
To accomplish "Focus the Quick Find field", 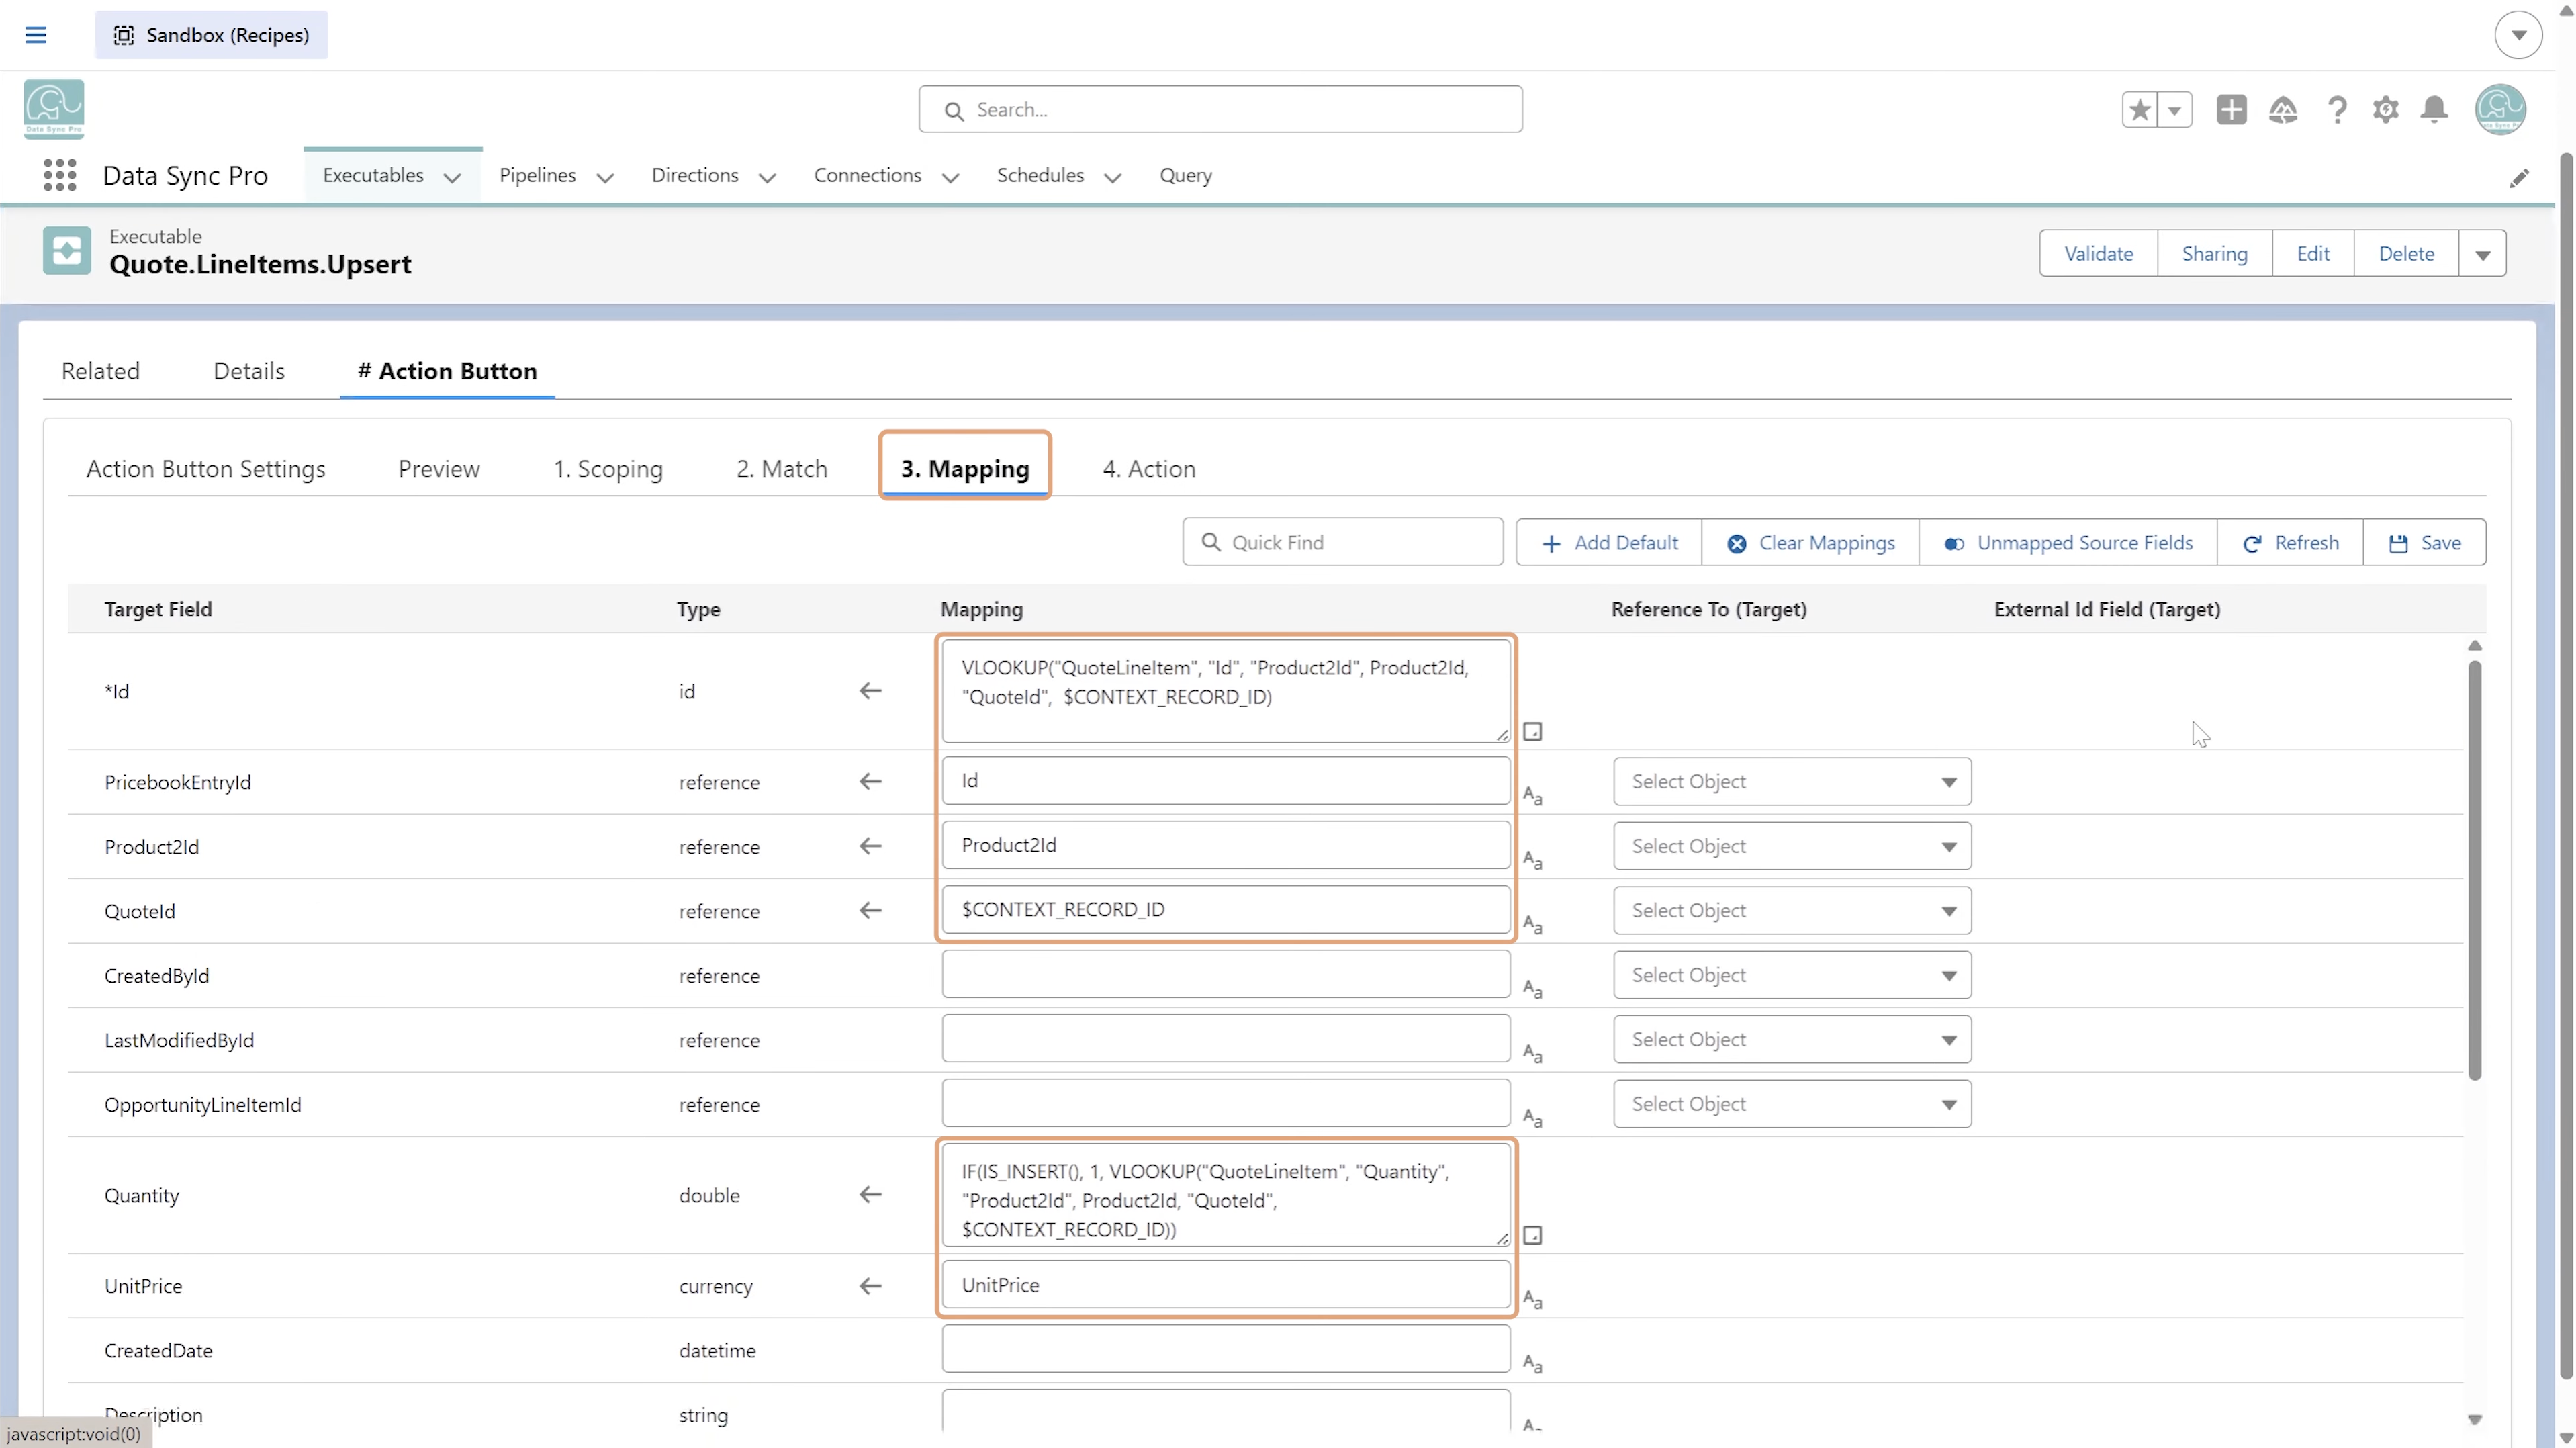I will click(x=1342, y=542).
